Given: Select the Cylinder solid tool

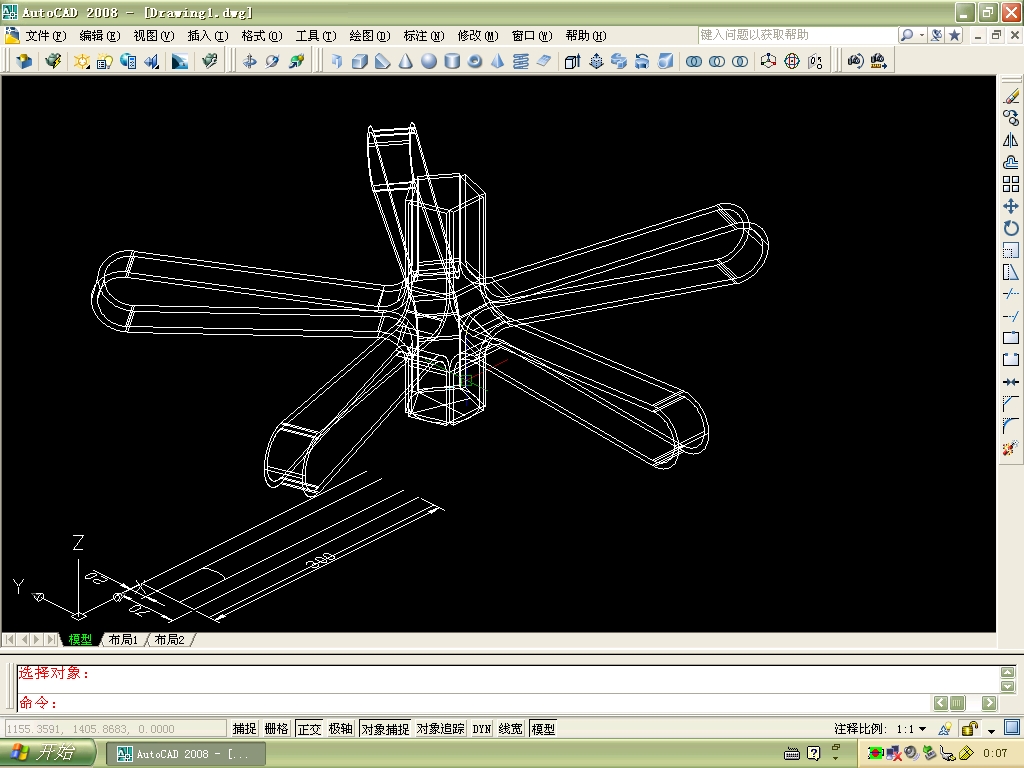Looking at the screenshot, I should pyautogui.click(x=452, y=61).
